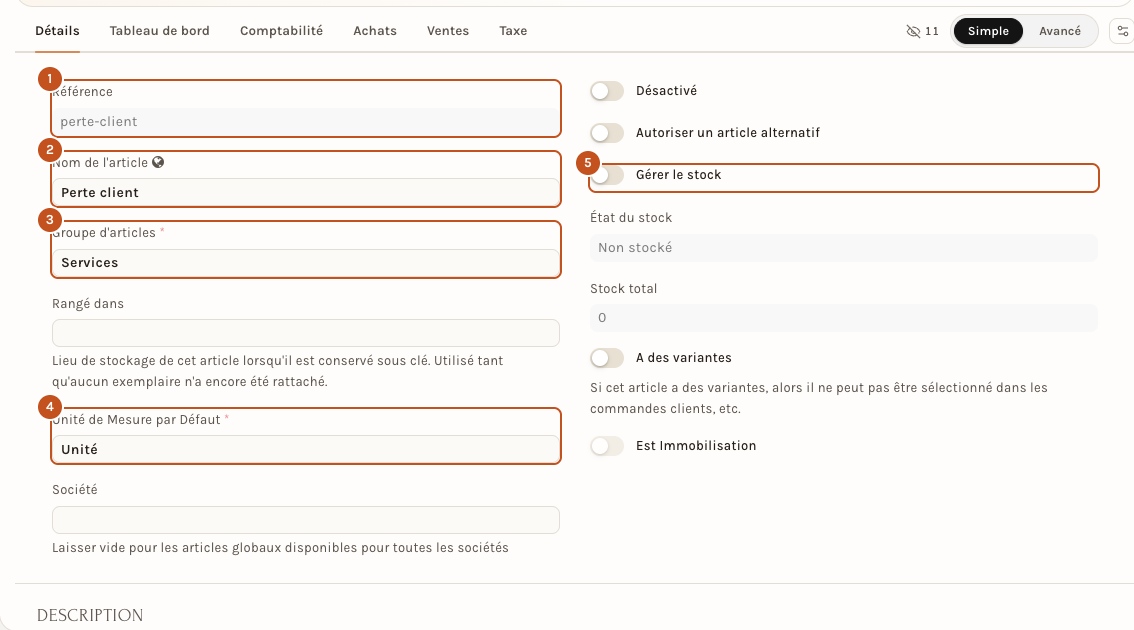
Task: Open the Groupe d'articles Services field
Action: (306, 263)
